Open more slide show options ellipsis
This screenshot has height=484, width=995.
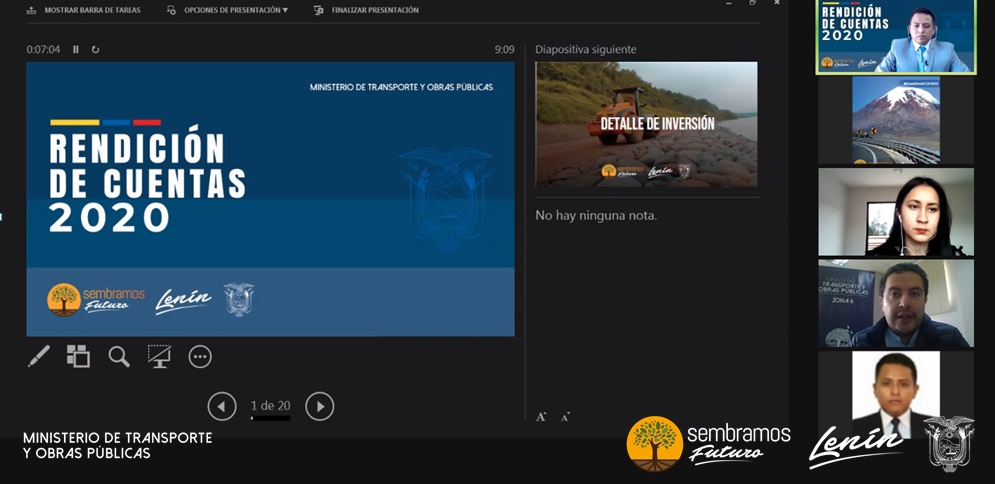click(x=200, y=356)
